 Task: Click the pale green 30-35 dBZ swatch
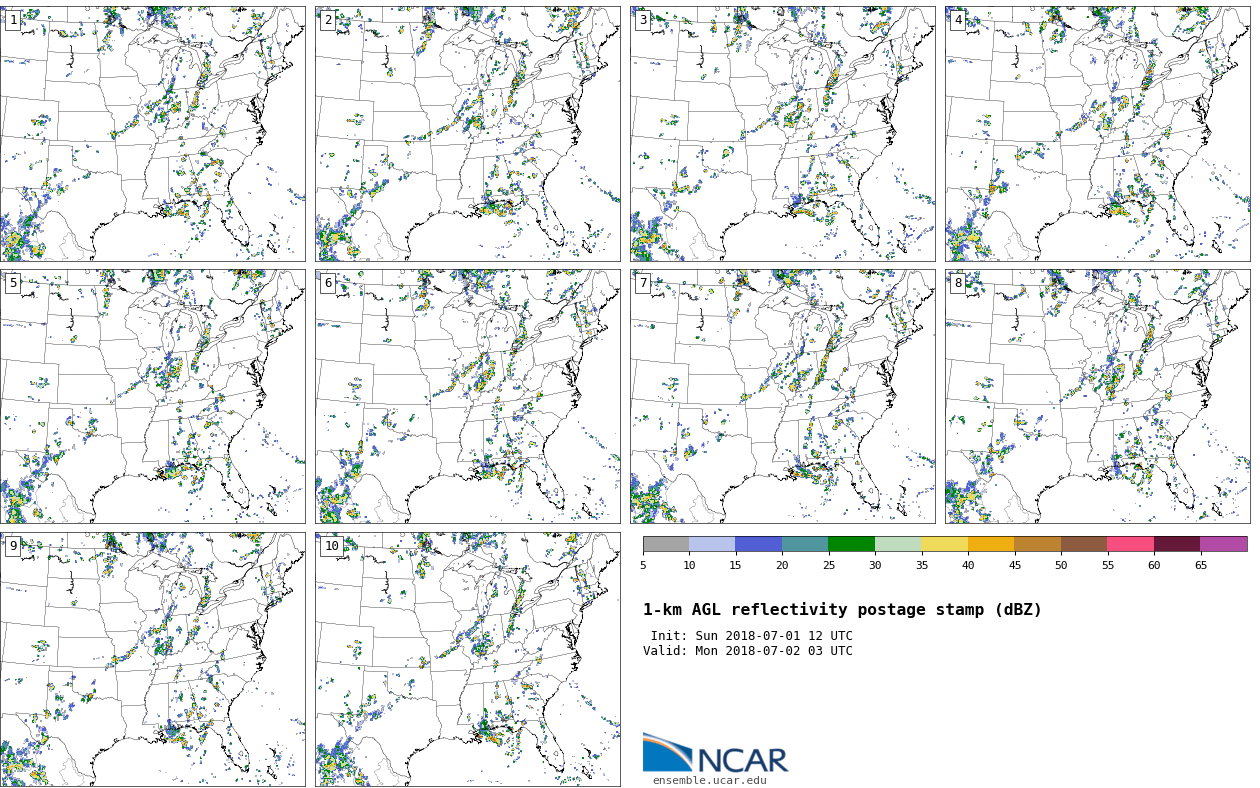click(898, 544)
